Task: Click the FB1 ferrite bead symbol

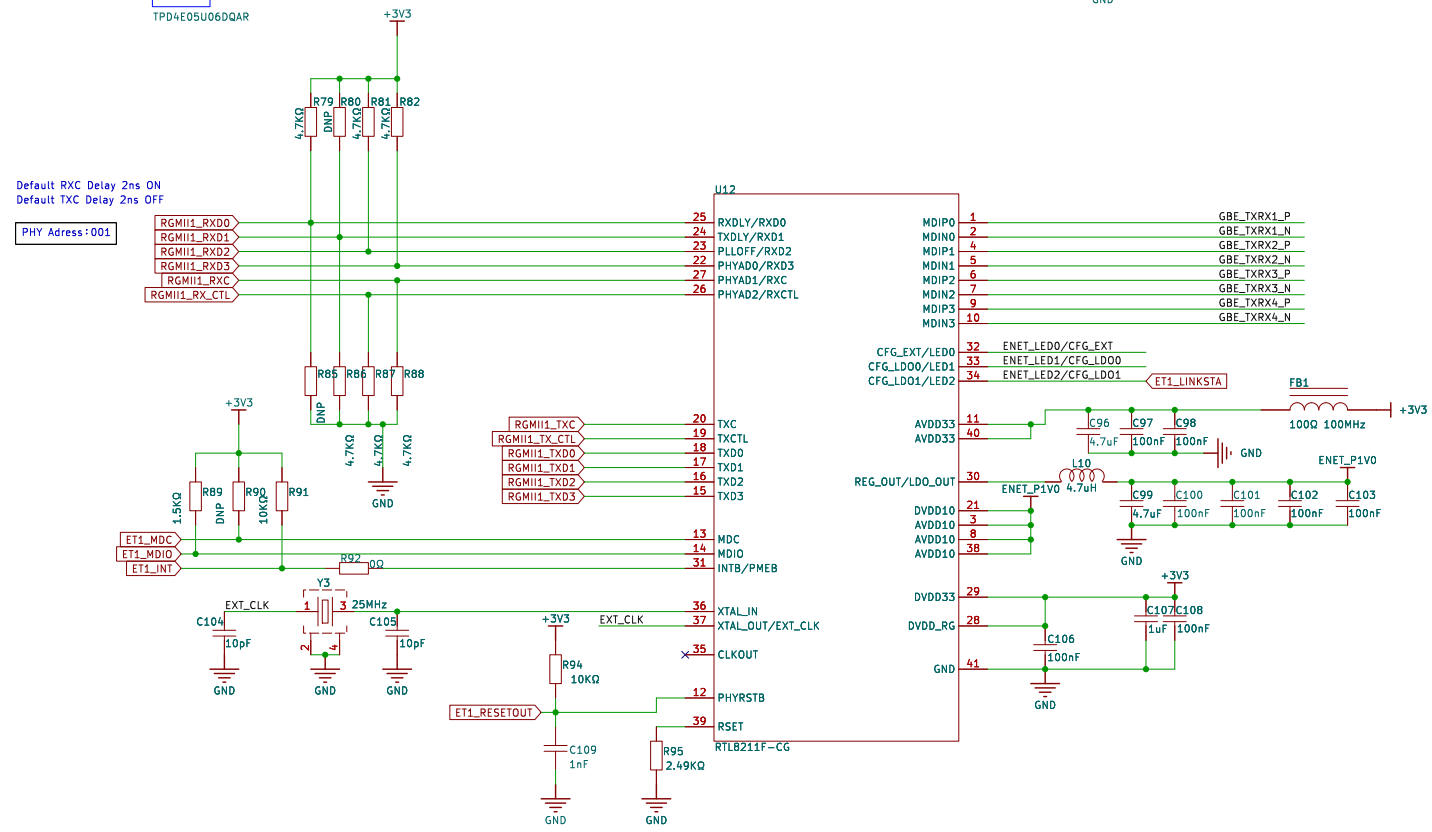Action: click(x=1318, y=409)
